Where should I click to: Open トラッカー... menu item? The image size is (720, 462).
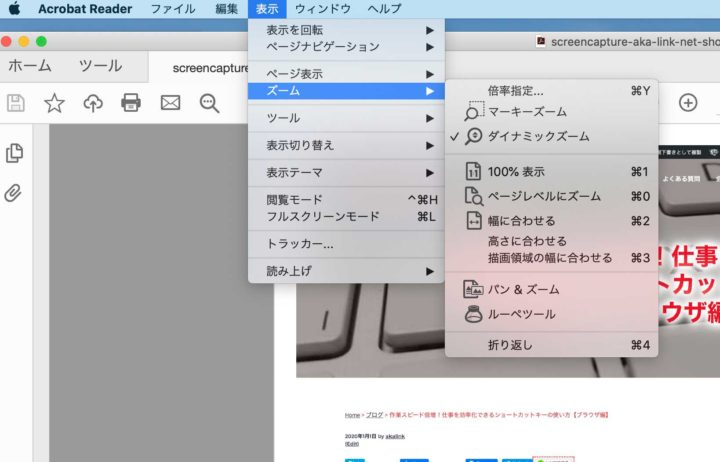click(x=346, y=244)
